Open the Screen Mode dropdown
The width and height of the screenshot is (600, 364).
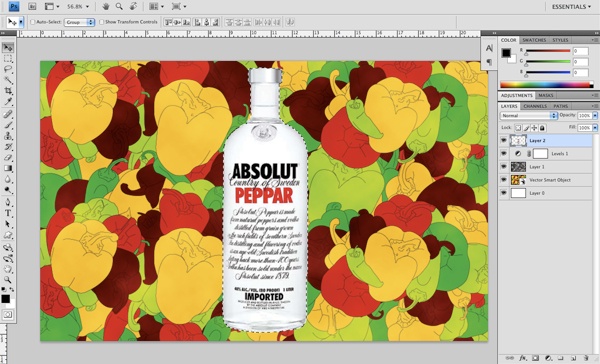point(179,7)
